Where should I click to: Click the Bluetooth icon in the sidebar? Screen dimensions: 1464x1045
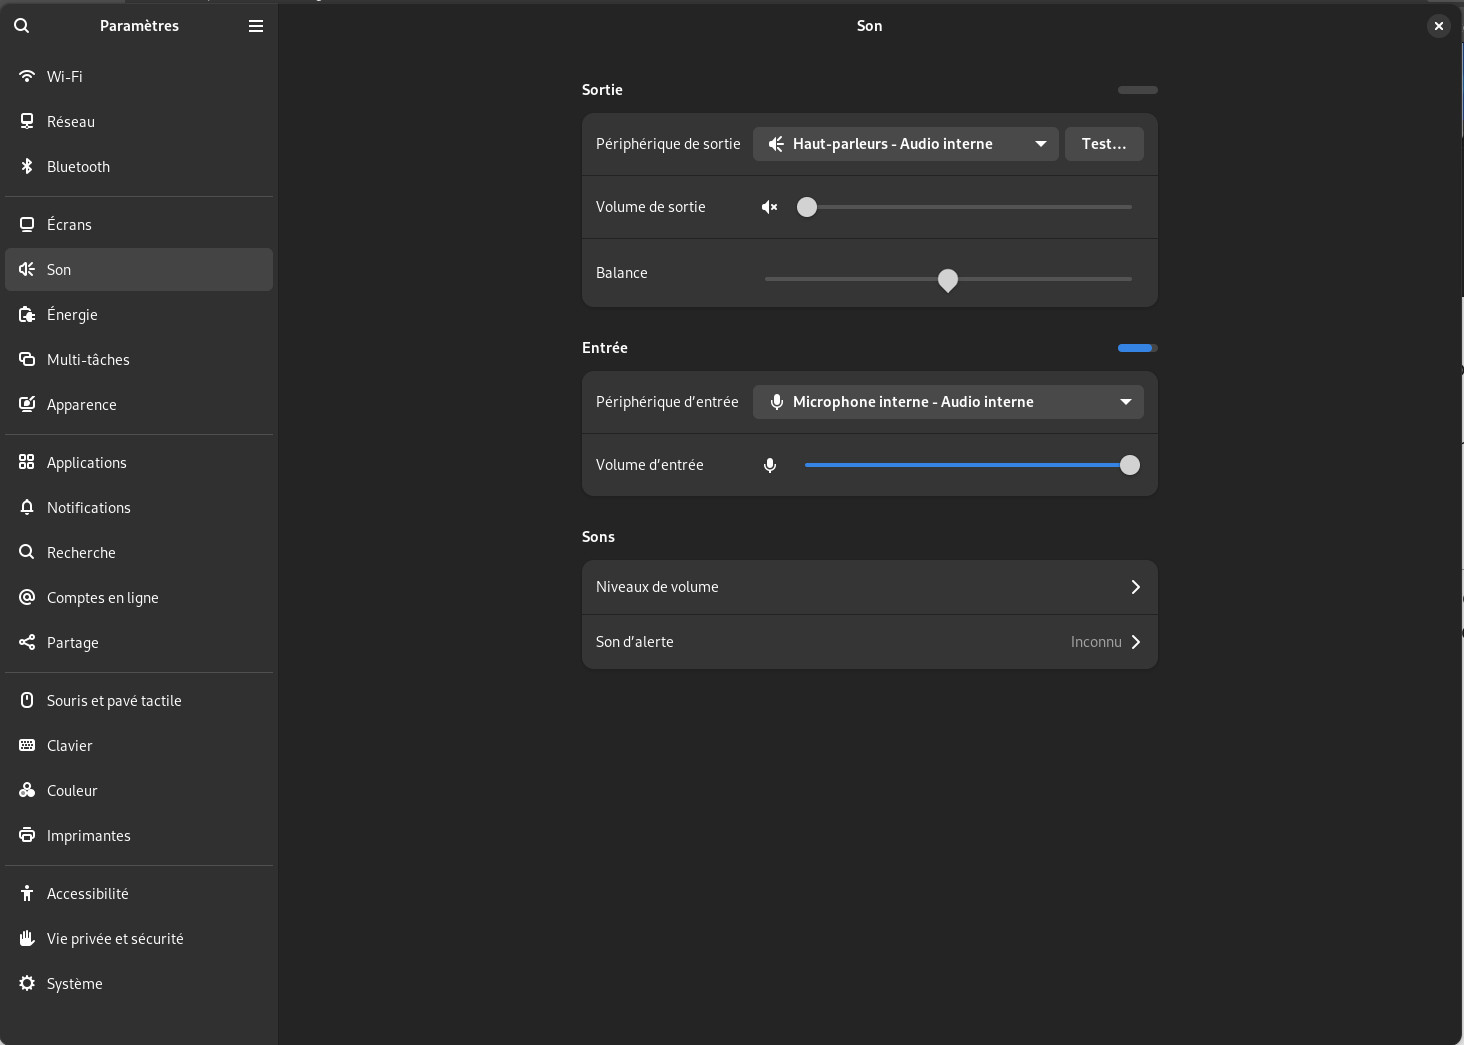click(27, 166)
